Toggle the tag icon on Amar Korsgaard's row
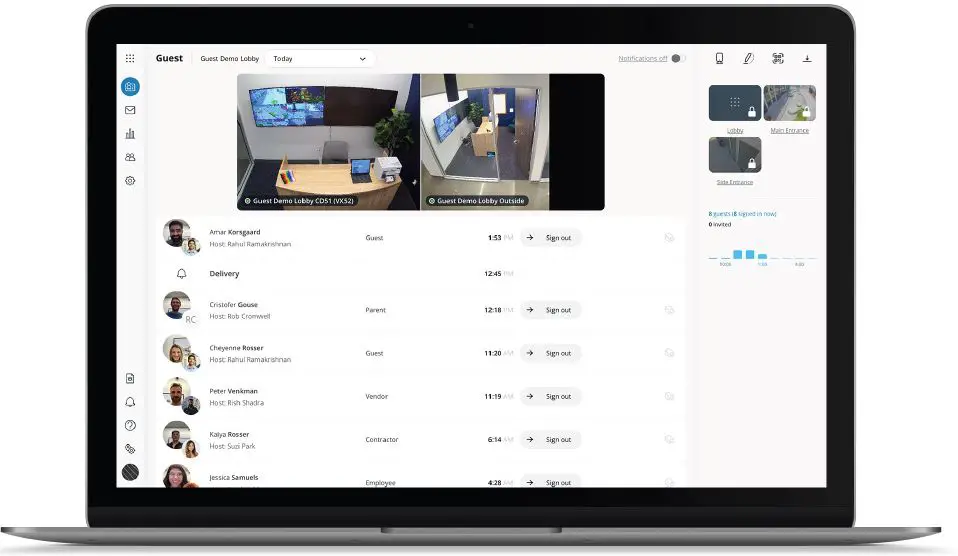The image size is (958, 556). pyautogui.click(x=669, y=238)
